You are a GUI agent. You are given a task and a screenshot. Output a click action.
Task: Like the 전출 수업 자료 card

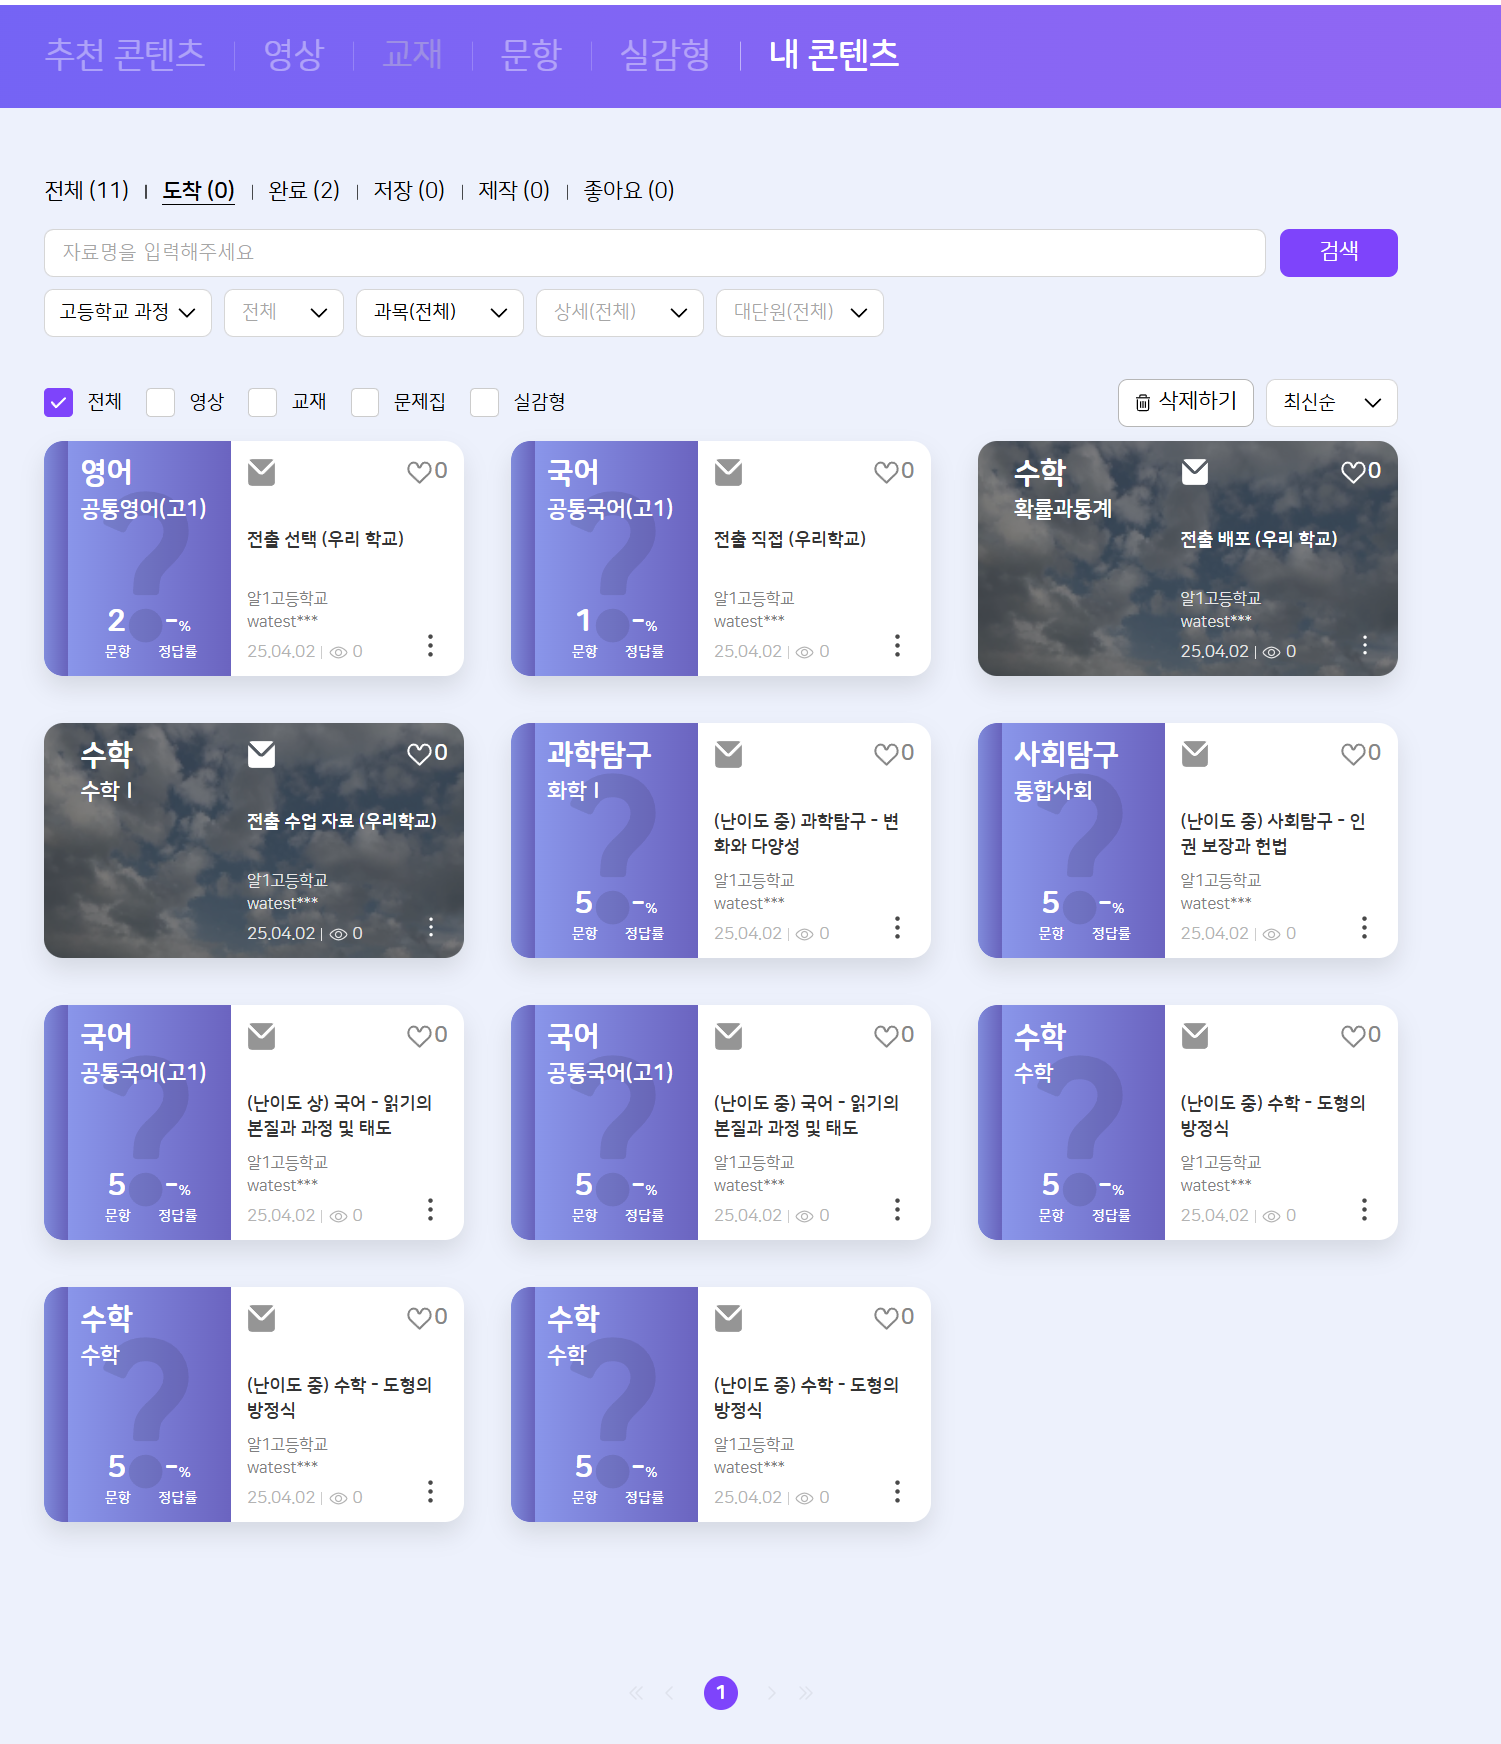click(419, 754)
